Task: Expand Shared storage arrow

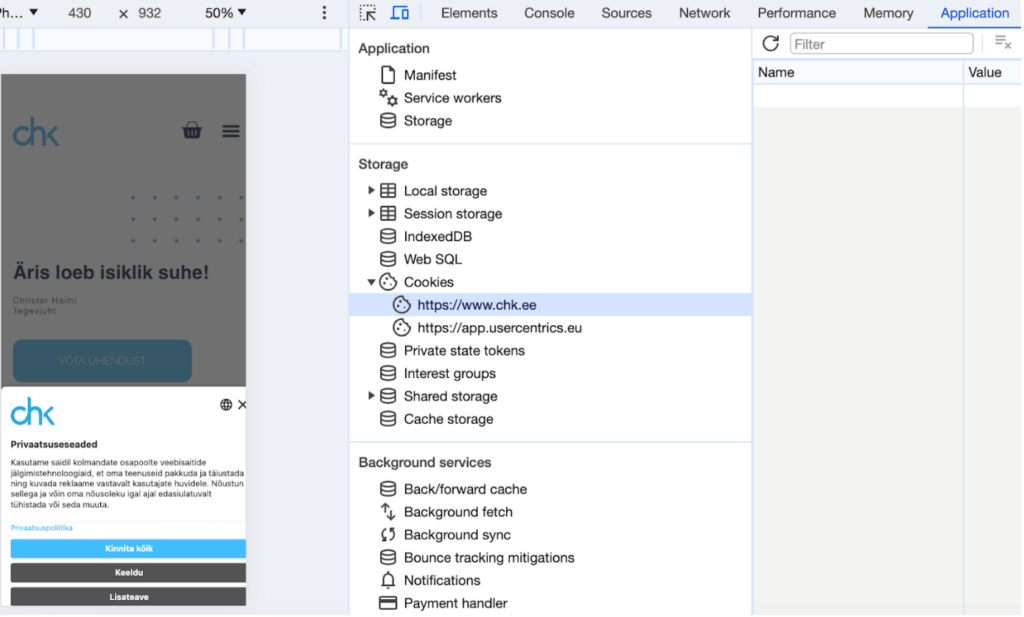Action: click(x=371, y=396)
